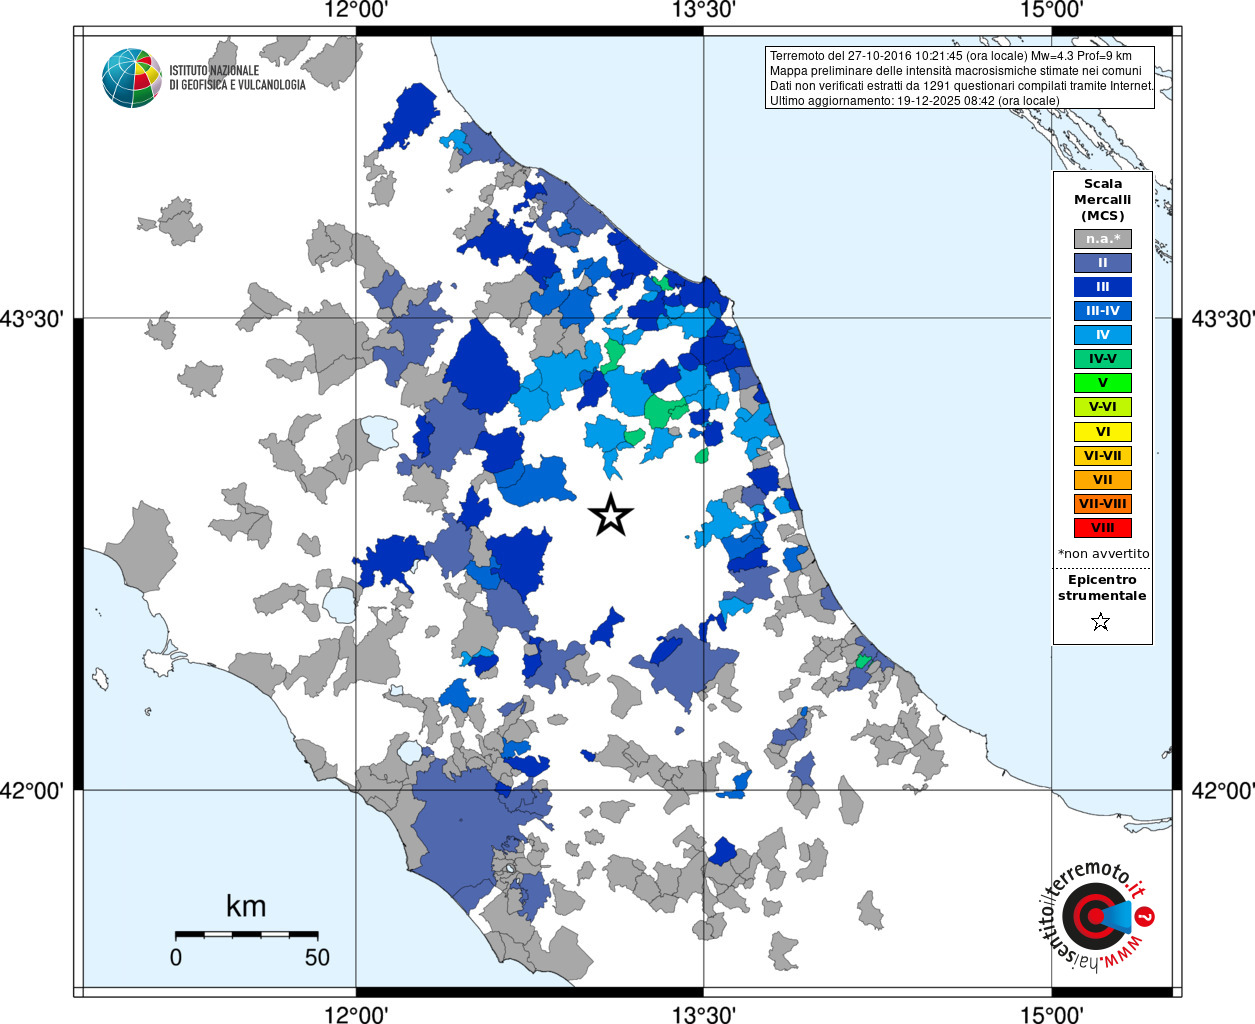Select the gray n.a.* legend swatch

1102,239
